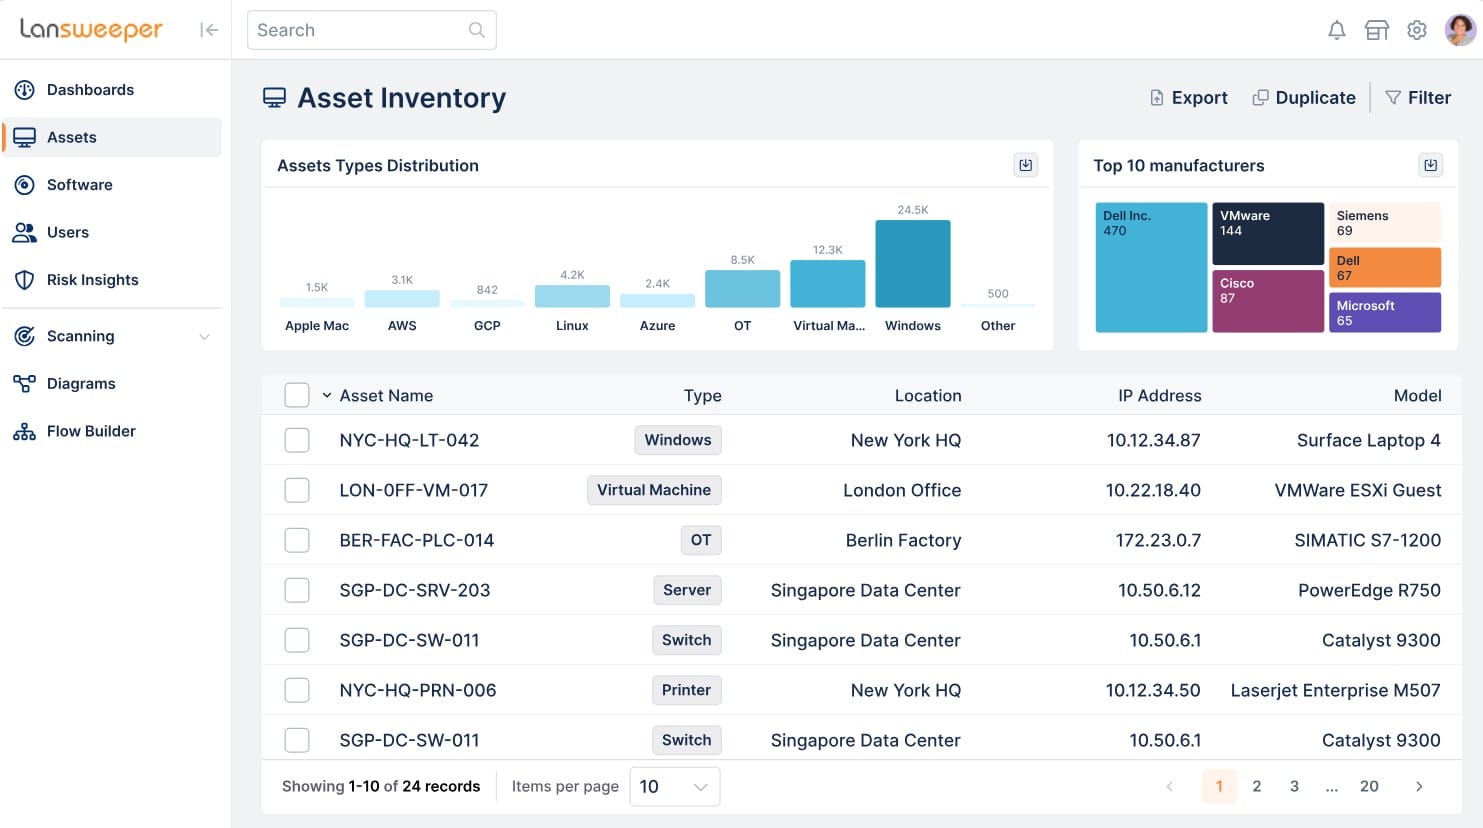
Task: Select the LON-OFF-VM-017 row checkbox
Action: pyautogui.click(x=297, y=490)
